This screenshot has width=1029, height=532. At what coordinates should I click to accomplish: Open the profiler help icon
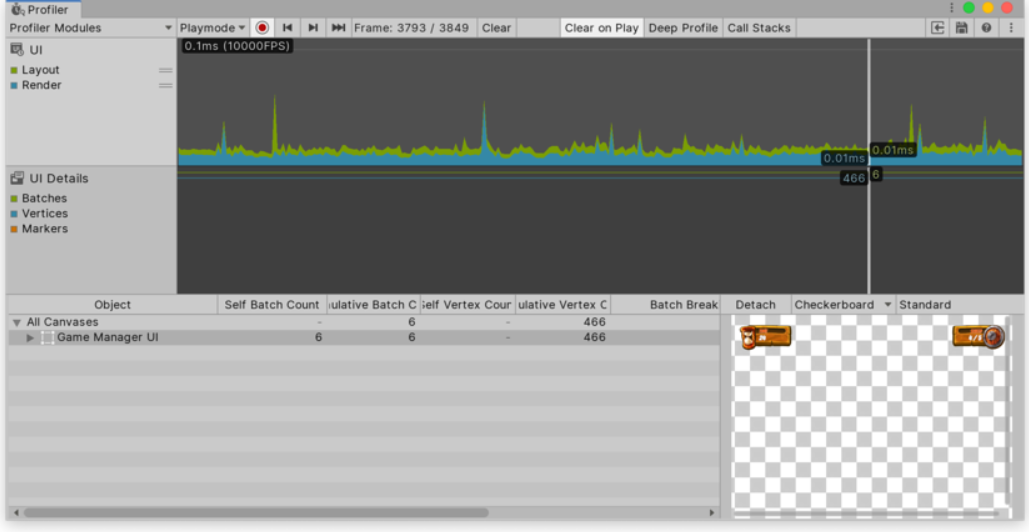(x=986, y=28)
